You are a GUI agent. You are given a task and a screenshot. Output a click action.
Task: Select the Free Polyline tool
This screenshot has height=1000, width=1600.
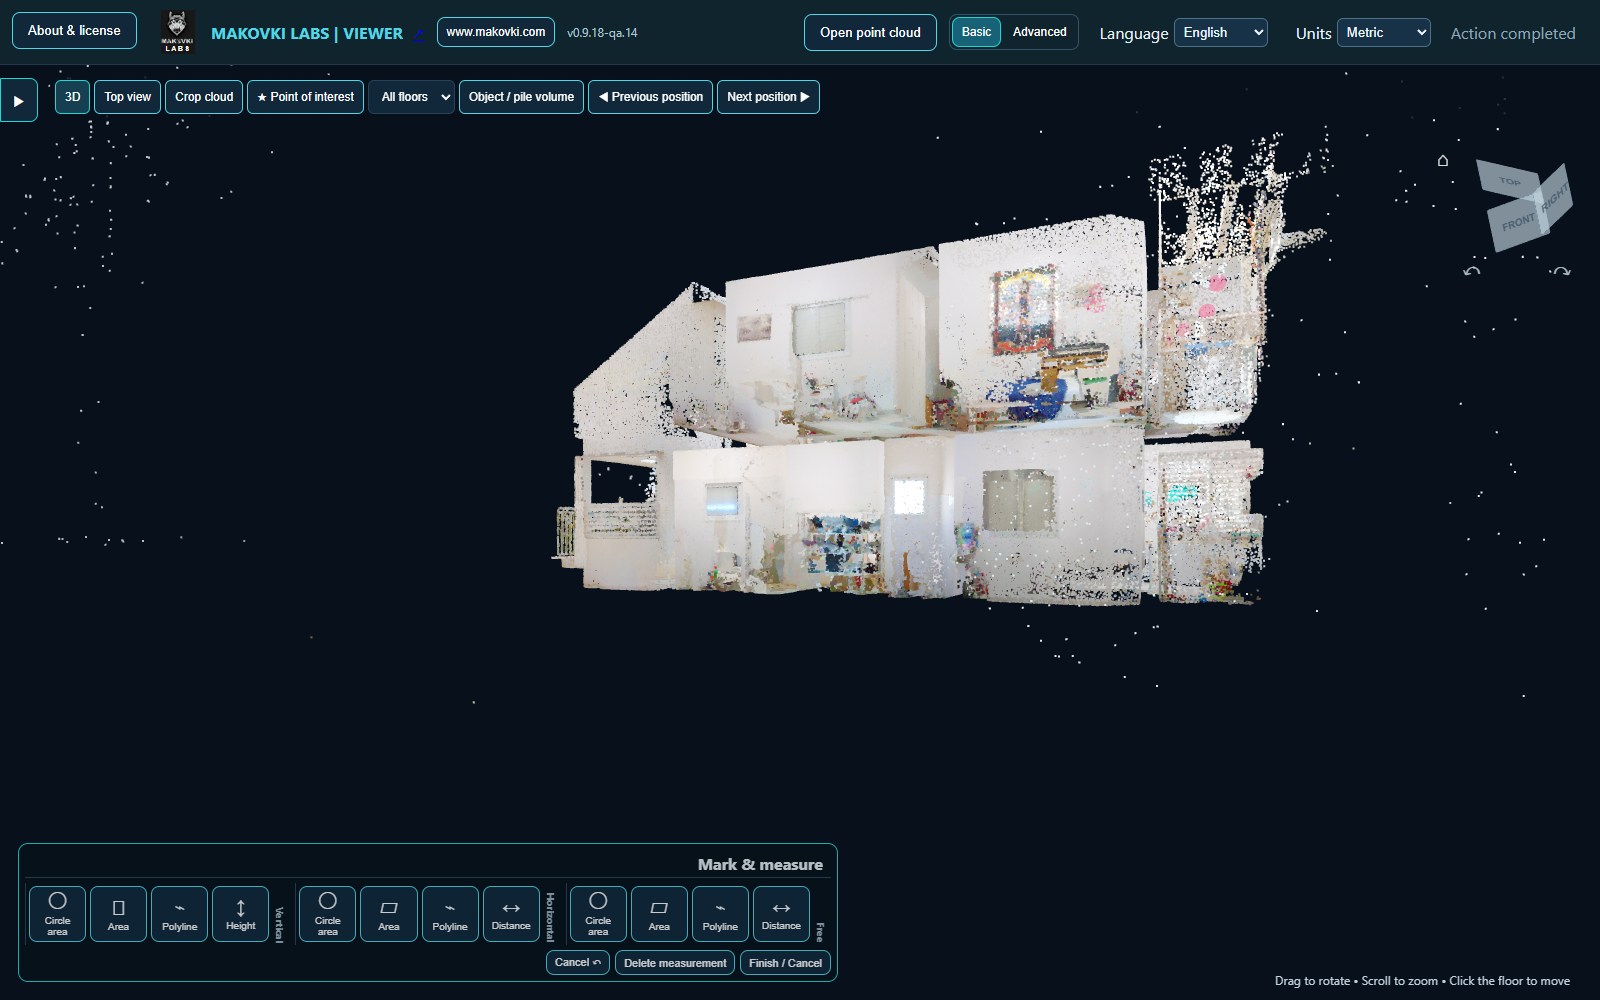coord(720,914)
